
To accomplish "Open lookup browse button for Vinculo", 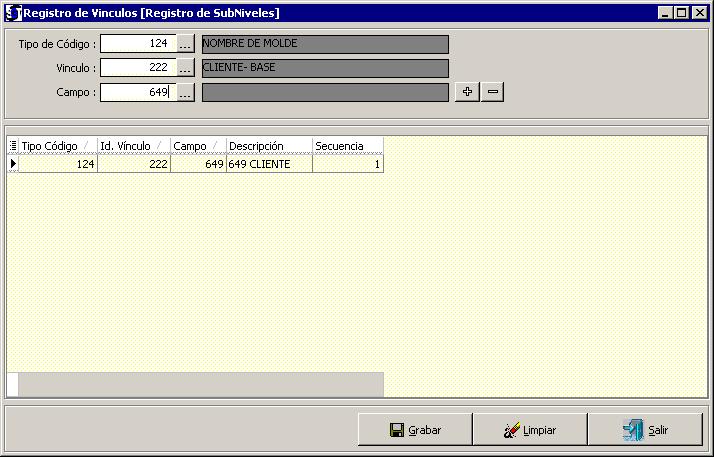I will pos(185,68).
